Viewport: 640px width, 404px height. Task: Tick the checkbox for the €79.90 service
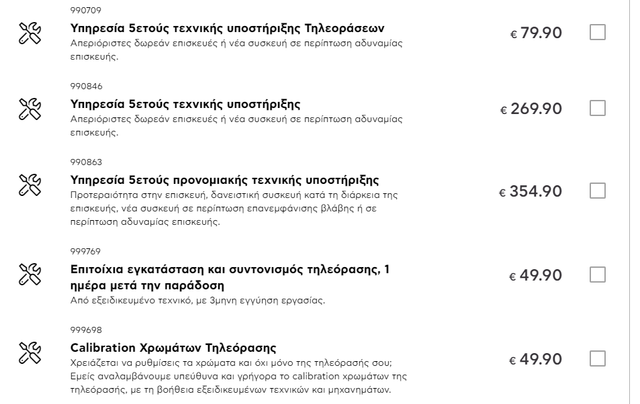(x=598, y=32)
